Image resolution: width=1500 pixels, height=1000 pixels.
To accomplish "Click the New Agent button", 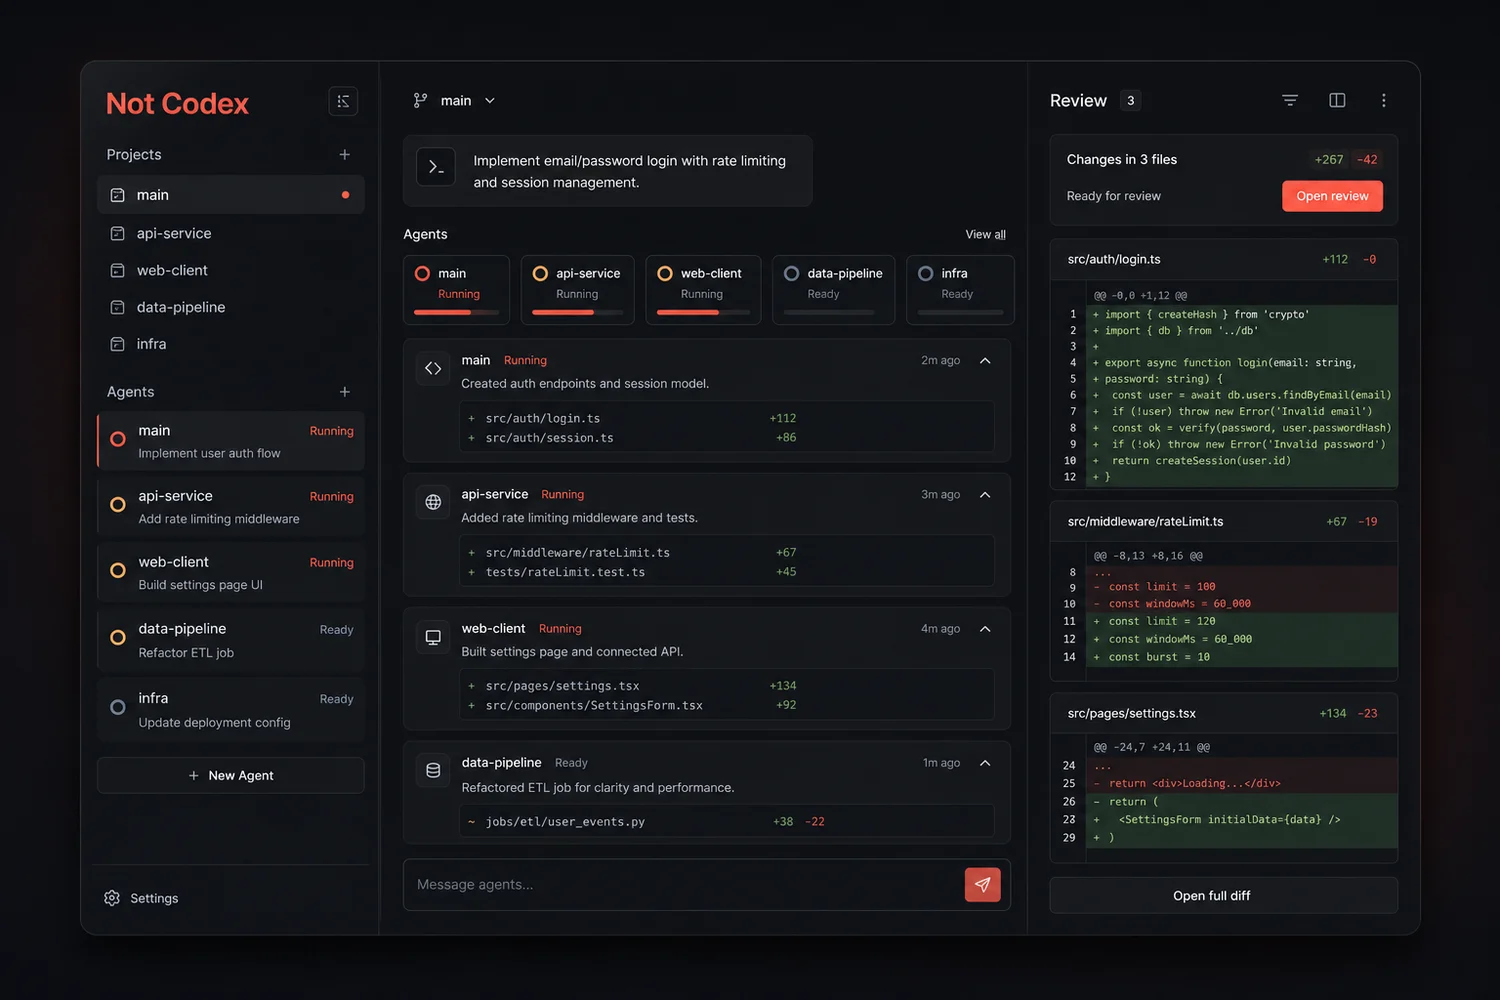I will (231, 776).
